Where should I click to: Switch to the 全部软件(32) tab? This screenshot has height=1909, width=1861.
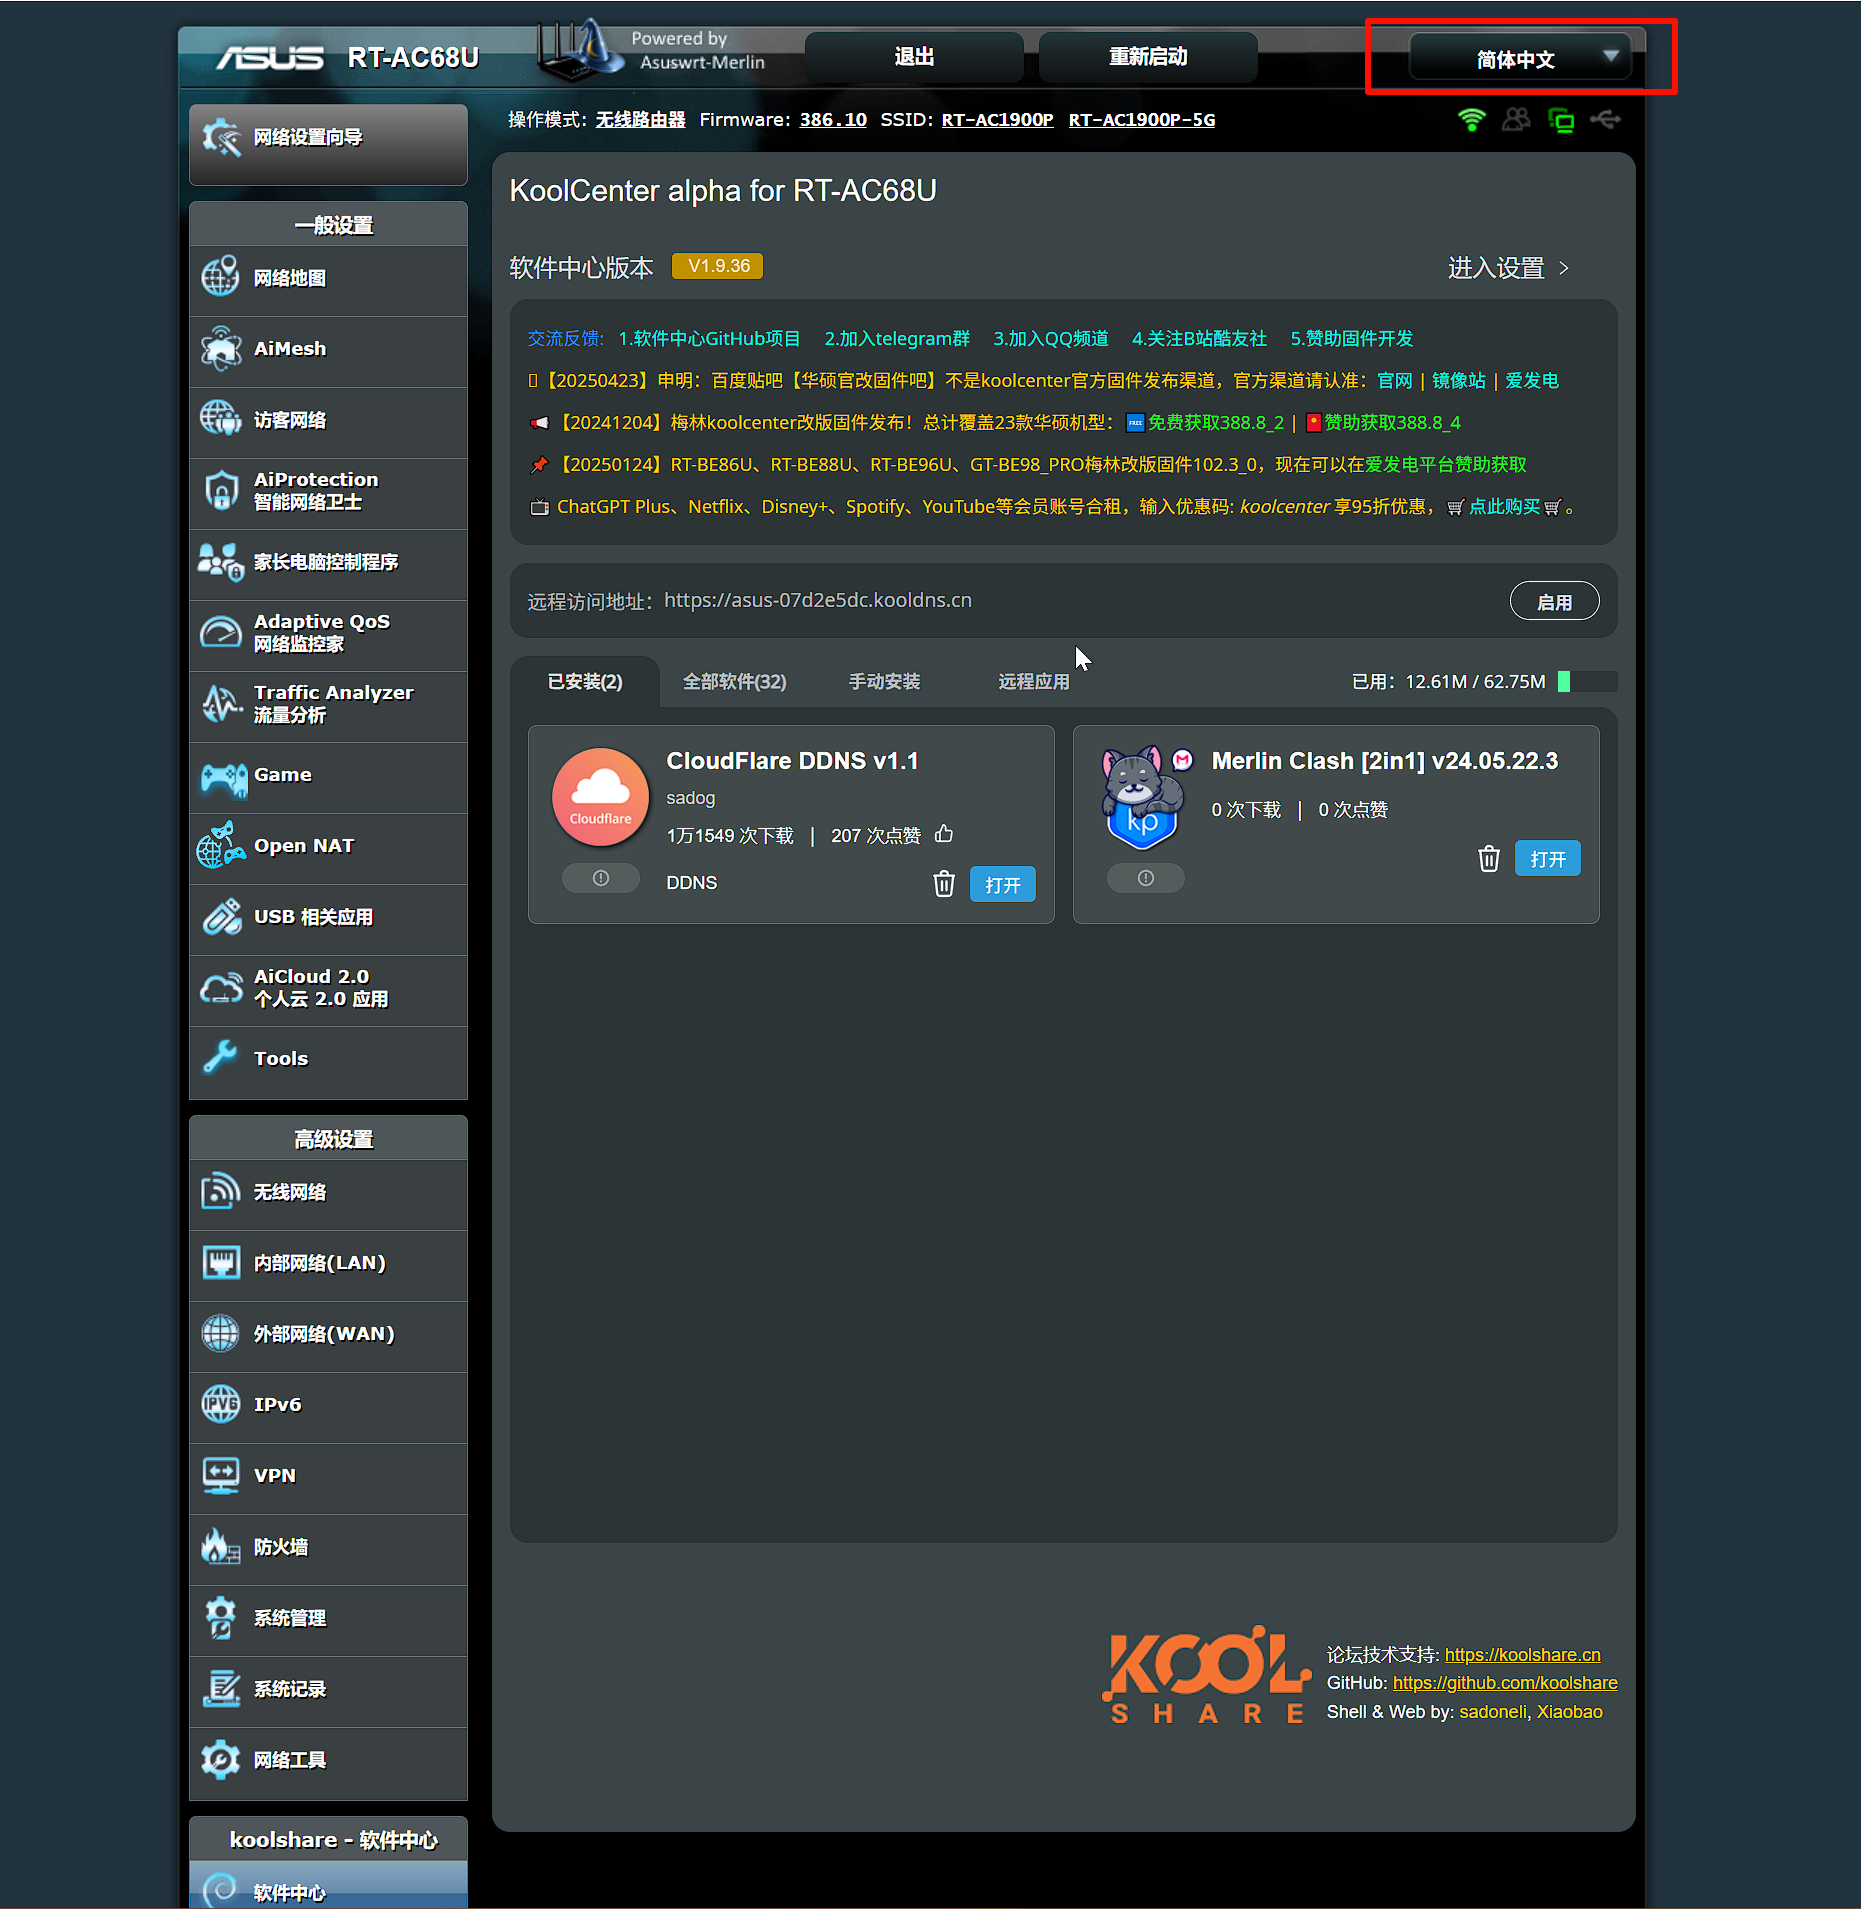(x=735, y=682)
